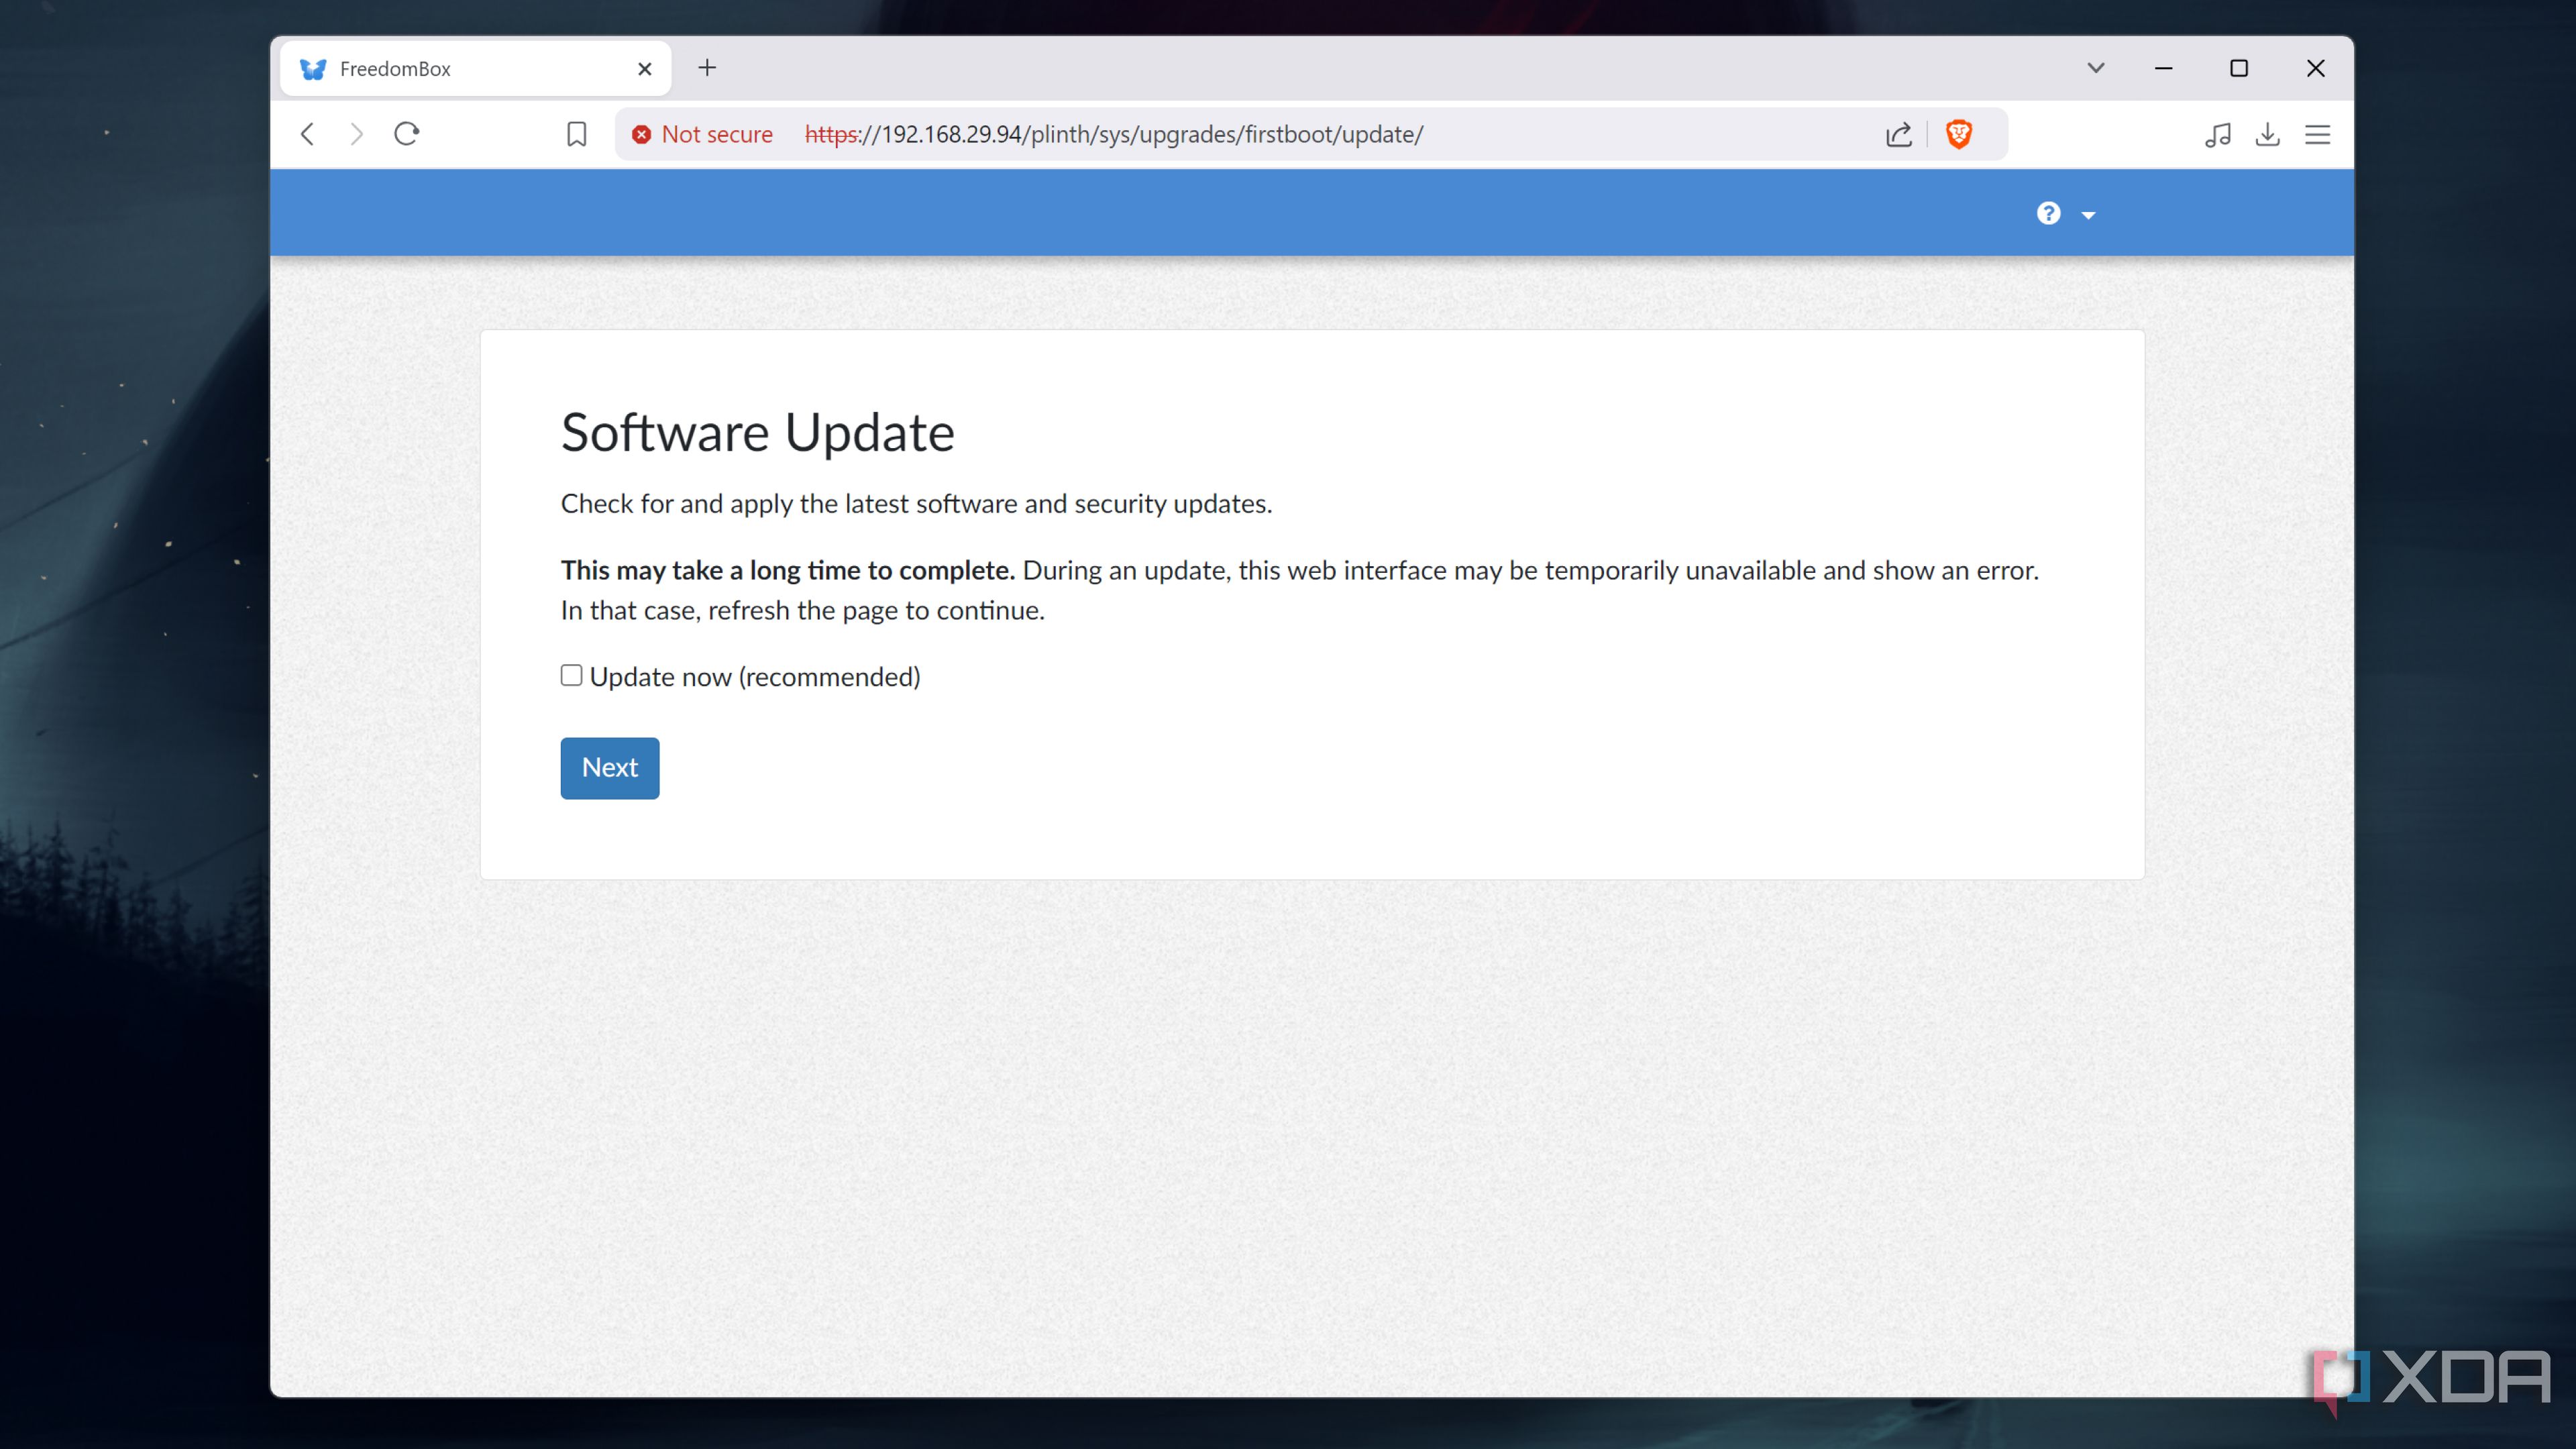The height and width of the screenshot is (1449, 2576).
Task: Click the browser forward arrow
Action: (x=356, y=134)
